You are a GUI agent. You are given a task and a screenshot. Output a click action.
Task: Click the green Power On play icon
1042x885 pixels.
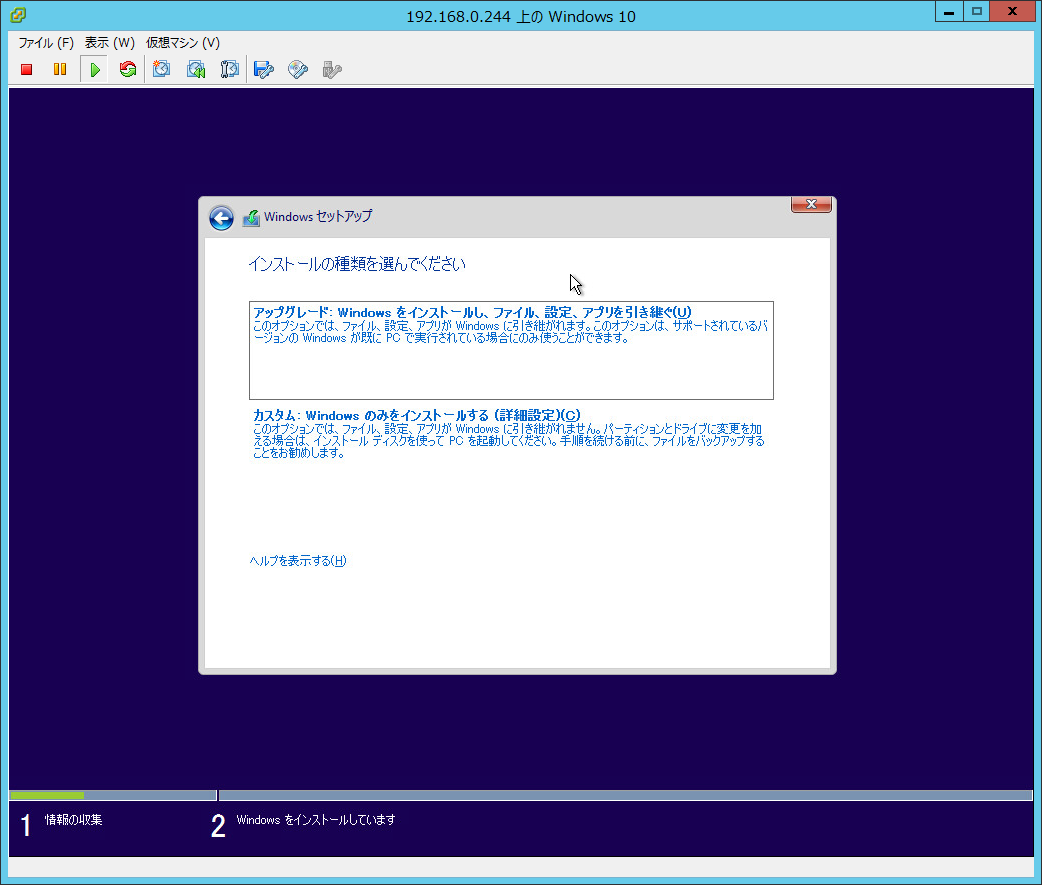(x=94, y=69)
